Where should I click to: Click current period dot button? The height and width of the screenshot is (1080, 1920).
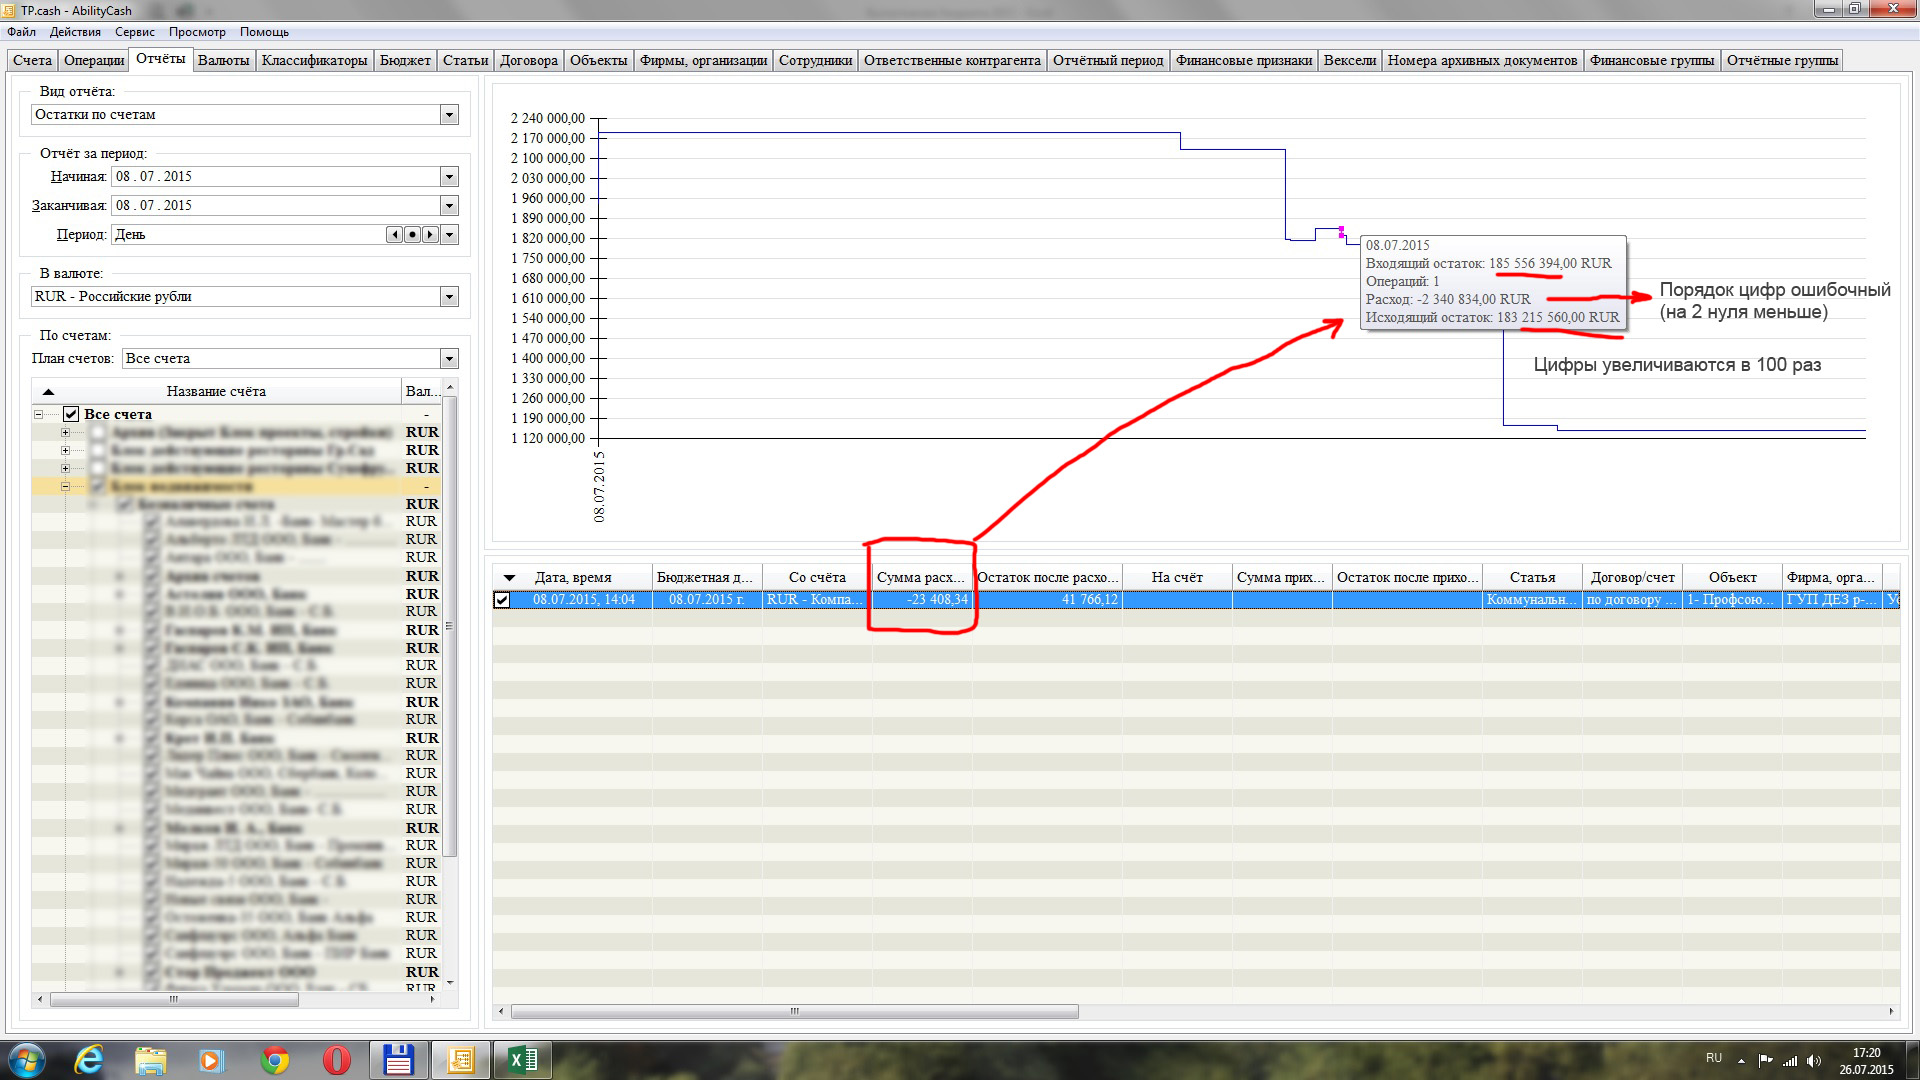(x=412, y=235)
